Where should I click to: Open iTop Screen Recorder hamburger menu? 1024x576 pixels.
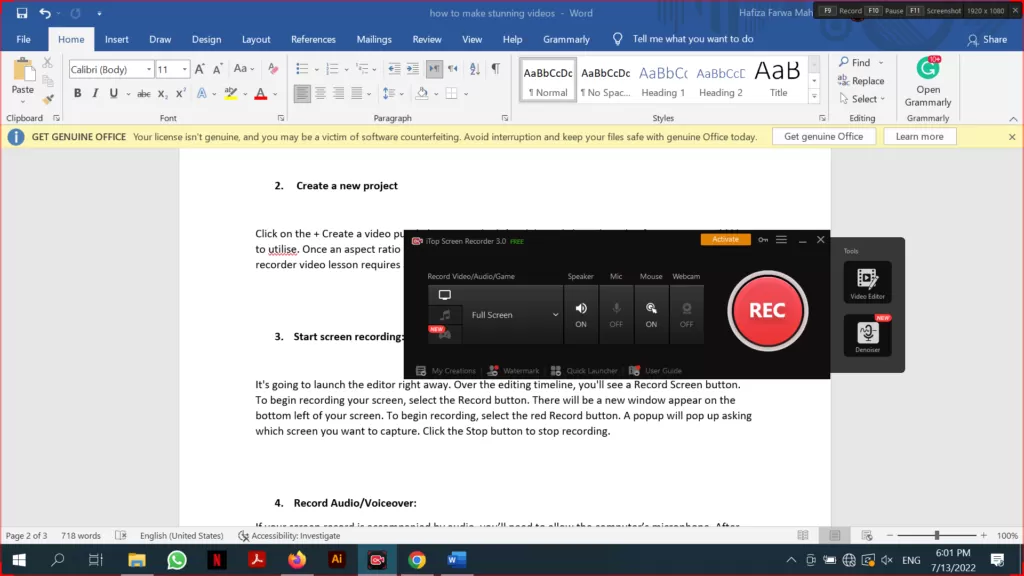[x=781, y=240]
